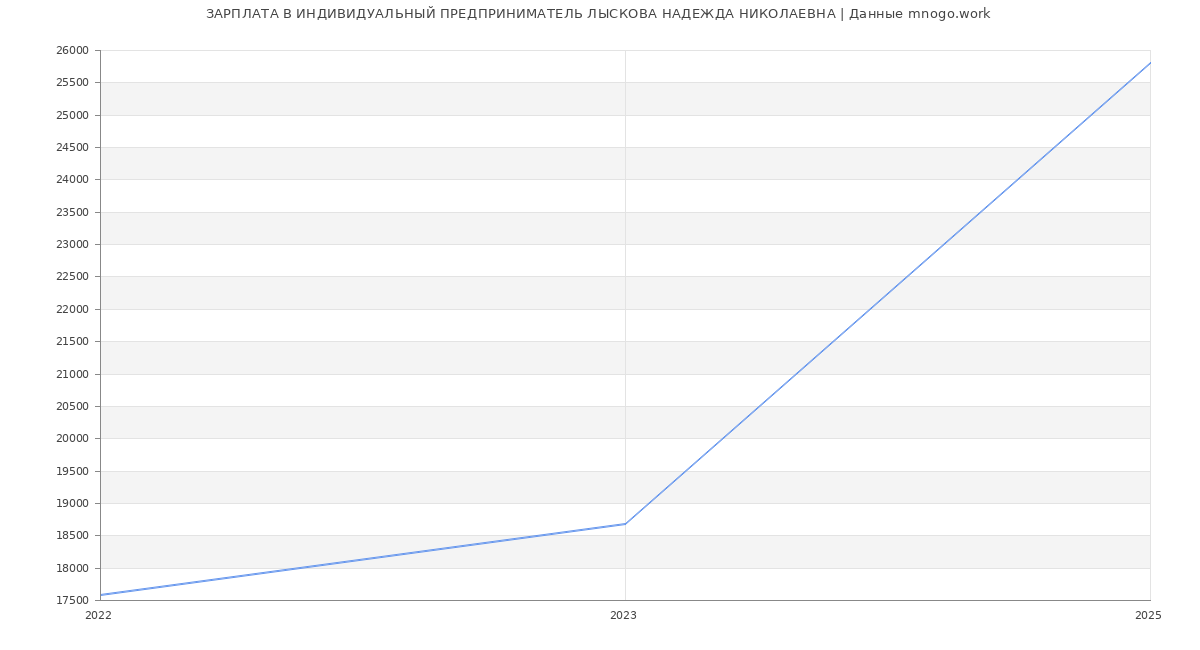This screenshot has width=1200, height=650.
Task: Click the 26000 y-axis label
Action: (72, 51)
